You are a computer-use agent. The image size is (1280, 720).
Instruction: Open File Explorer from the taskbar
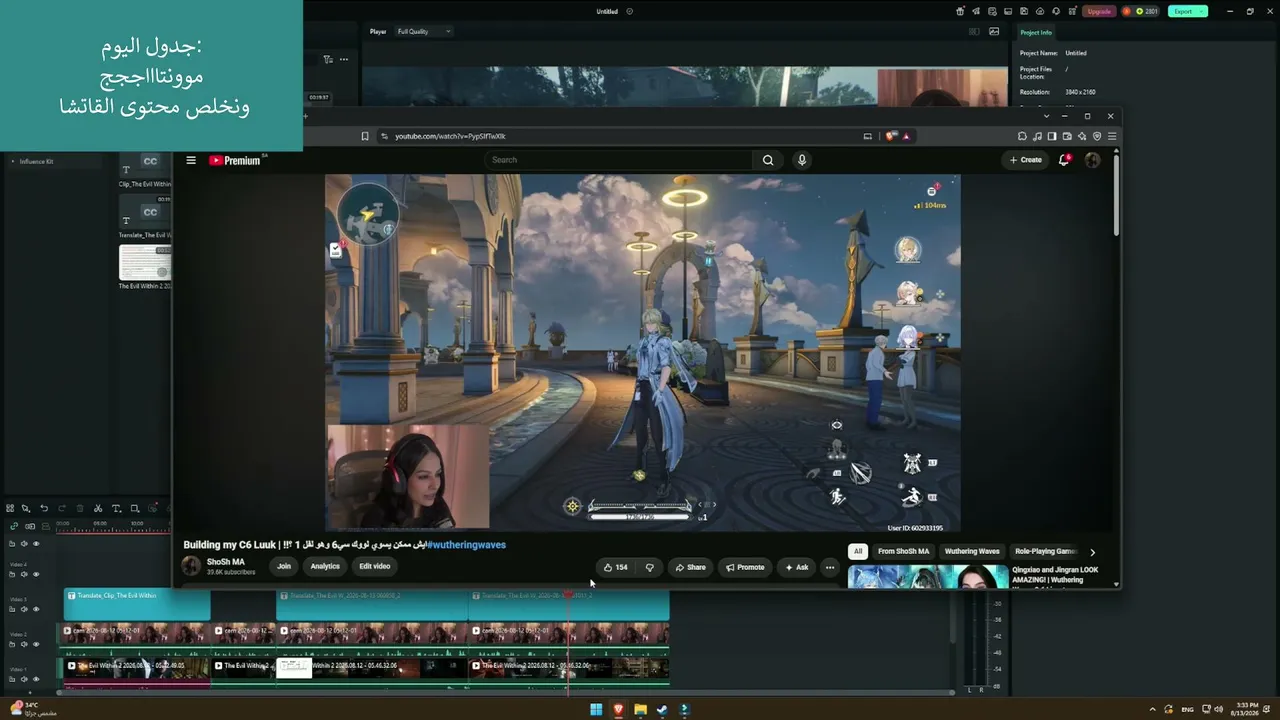click(x=640, y=710)
